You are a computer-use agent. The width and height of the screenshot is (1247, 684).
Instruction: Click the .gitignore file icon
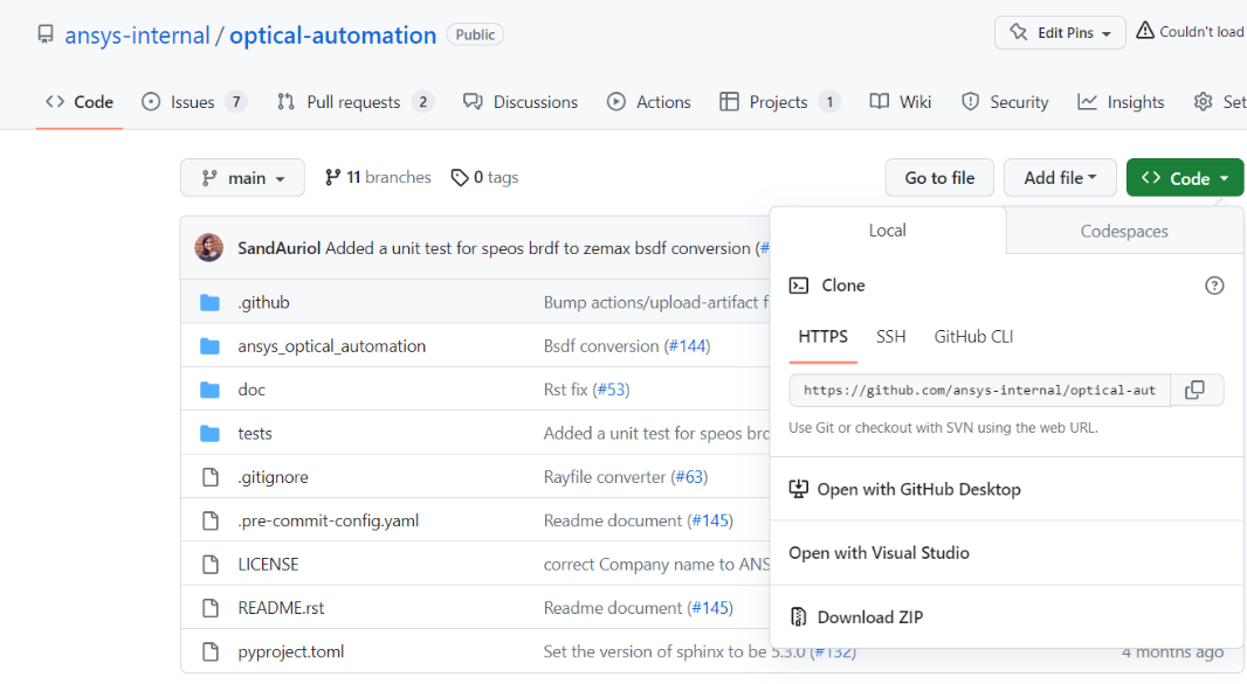coord(210,477)
